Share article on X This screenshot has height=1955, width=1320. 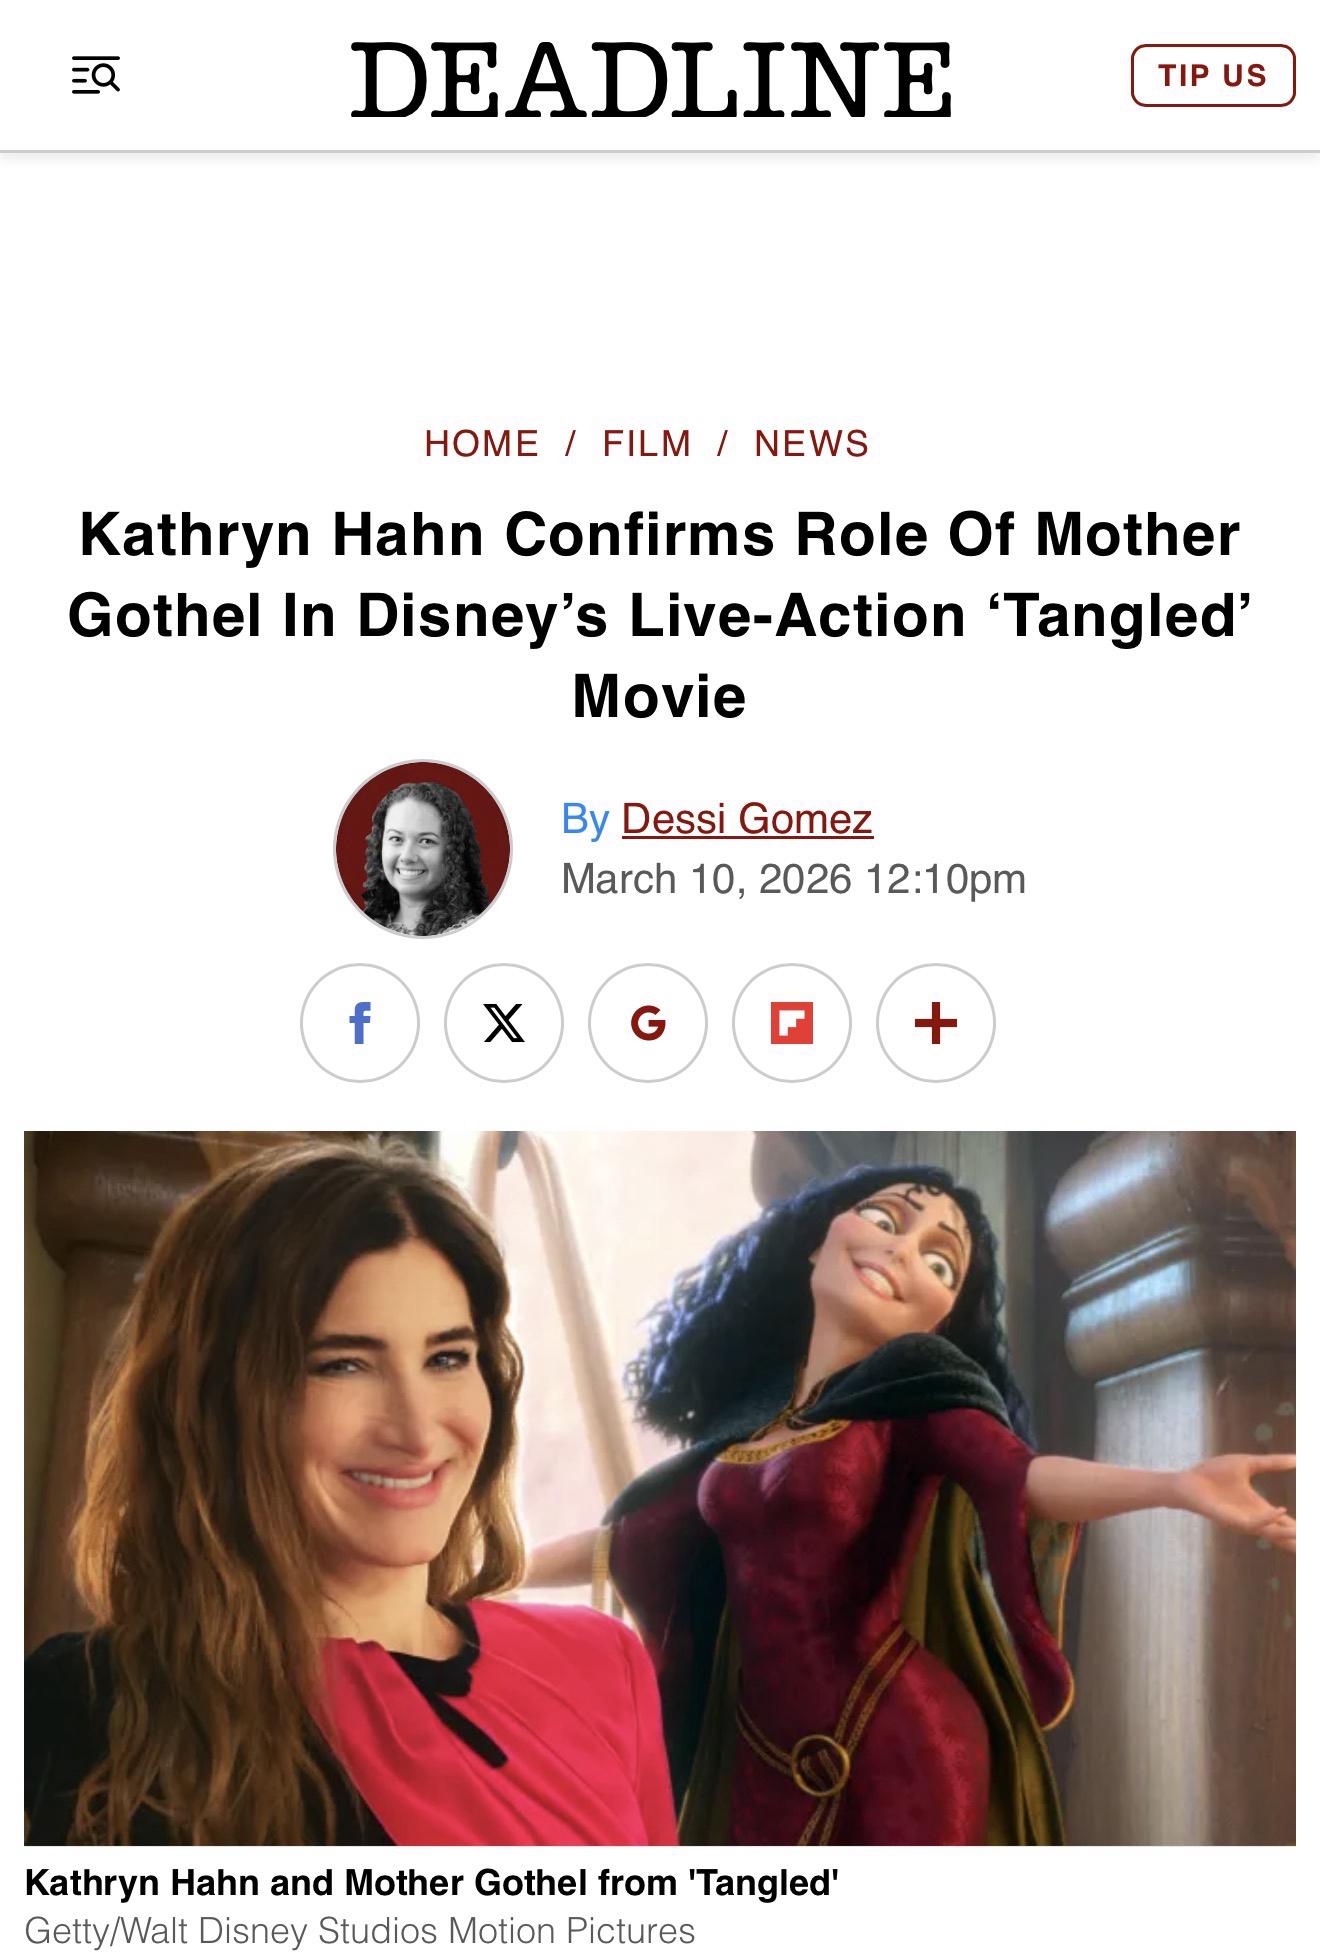[x=504, y=1022]
